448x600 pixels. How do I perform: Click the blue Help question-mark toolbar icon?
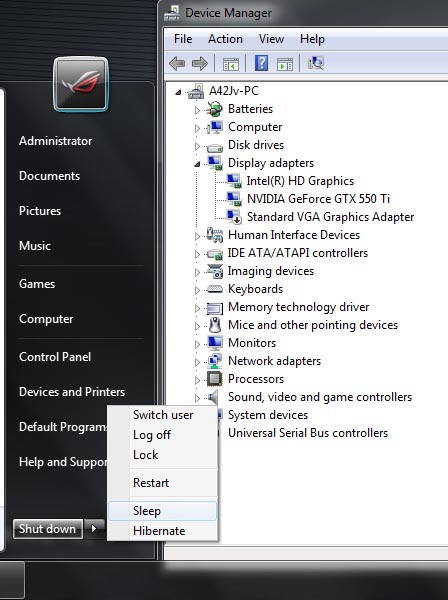pos(261,63)
